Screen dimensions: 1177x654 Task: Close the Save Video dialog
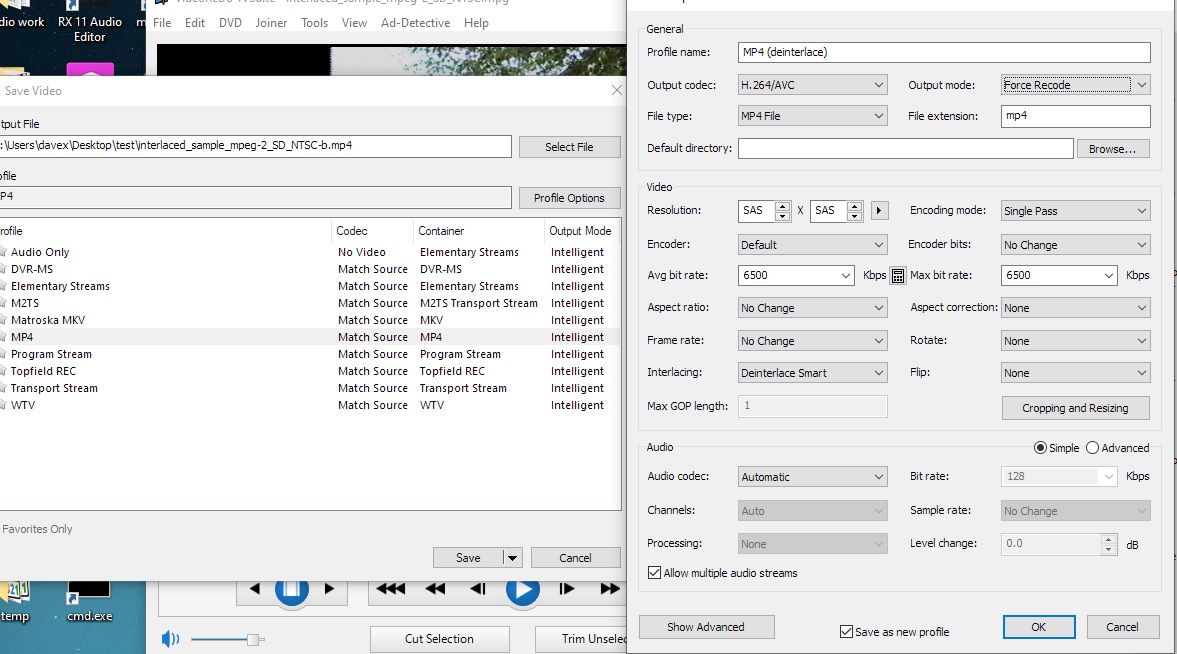[616, 90]
